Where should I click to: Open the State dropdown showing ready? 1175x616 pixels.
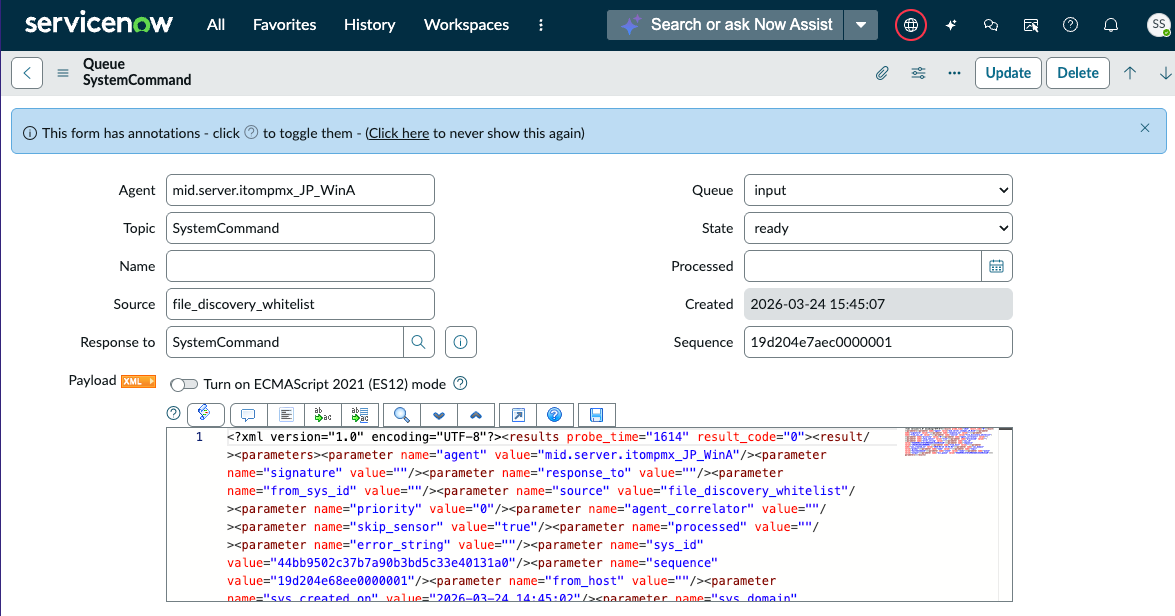click(878, 229)
